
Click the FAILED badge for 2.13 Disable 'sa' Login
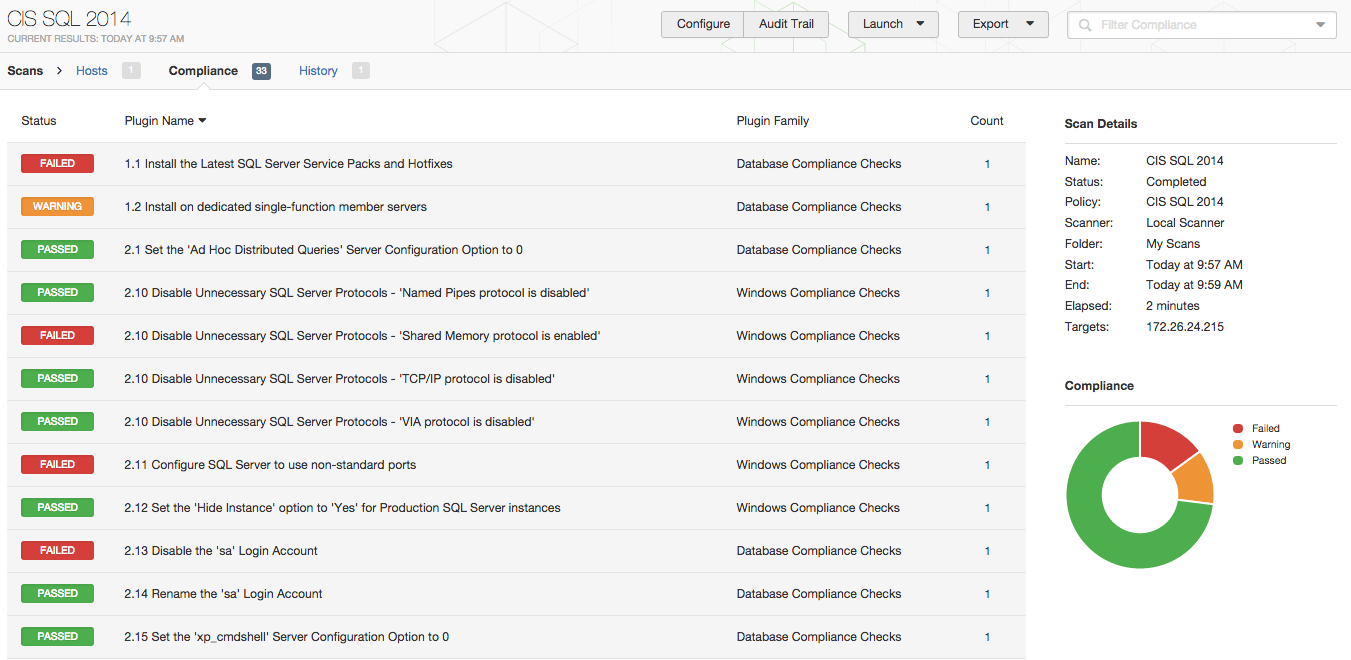[x=57, y=551]
